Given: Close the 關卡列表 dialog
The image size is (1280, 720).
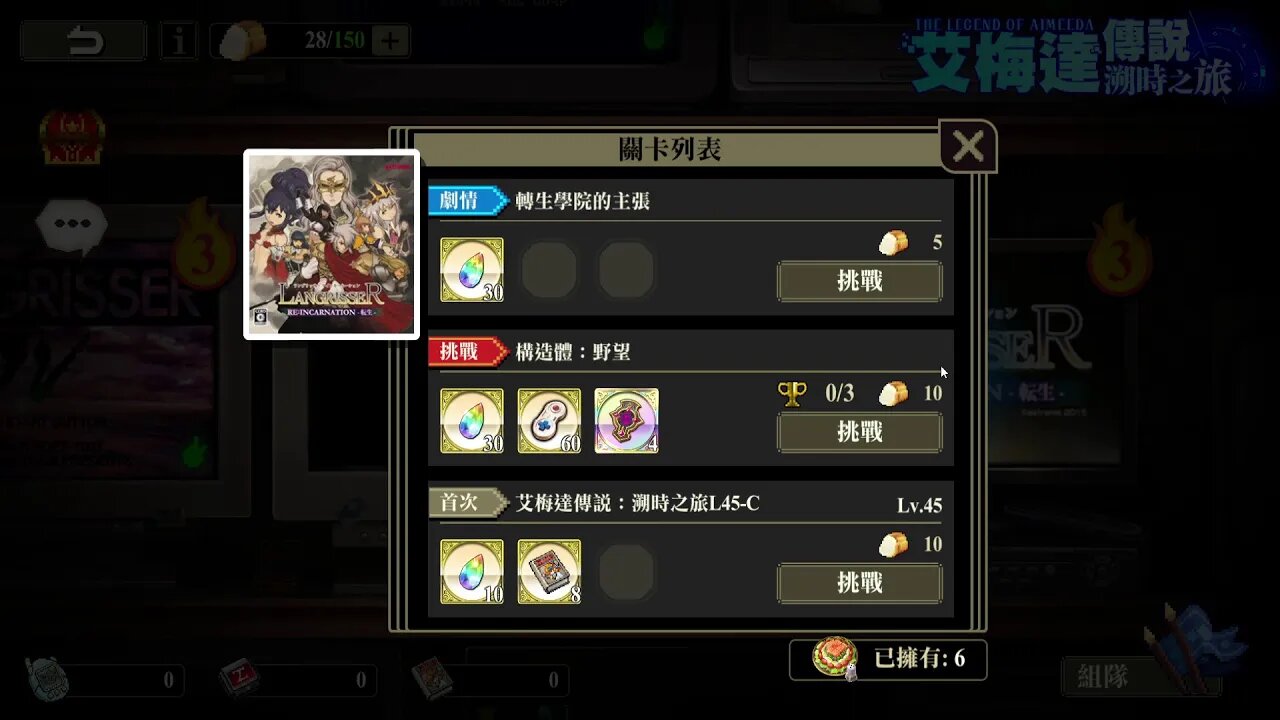Looking at the screenshot, I should point(968,147).
